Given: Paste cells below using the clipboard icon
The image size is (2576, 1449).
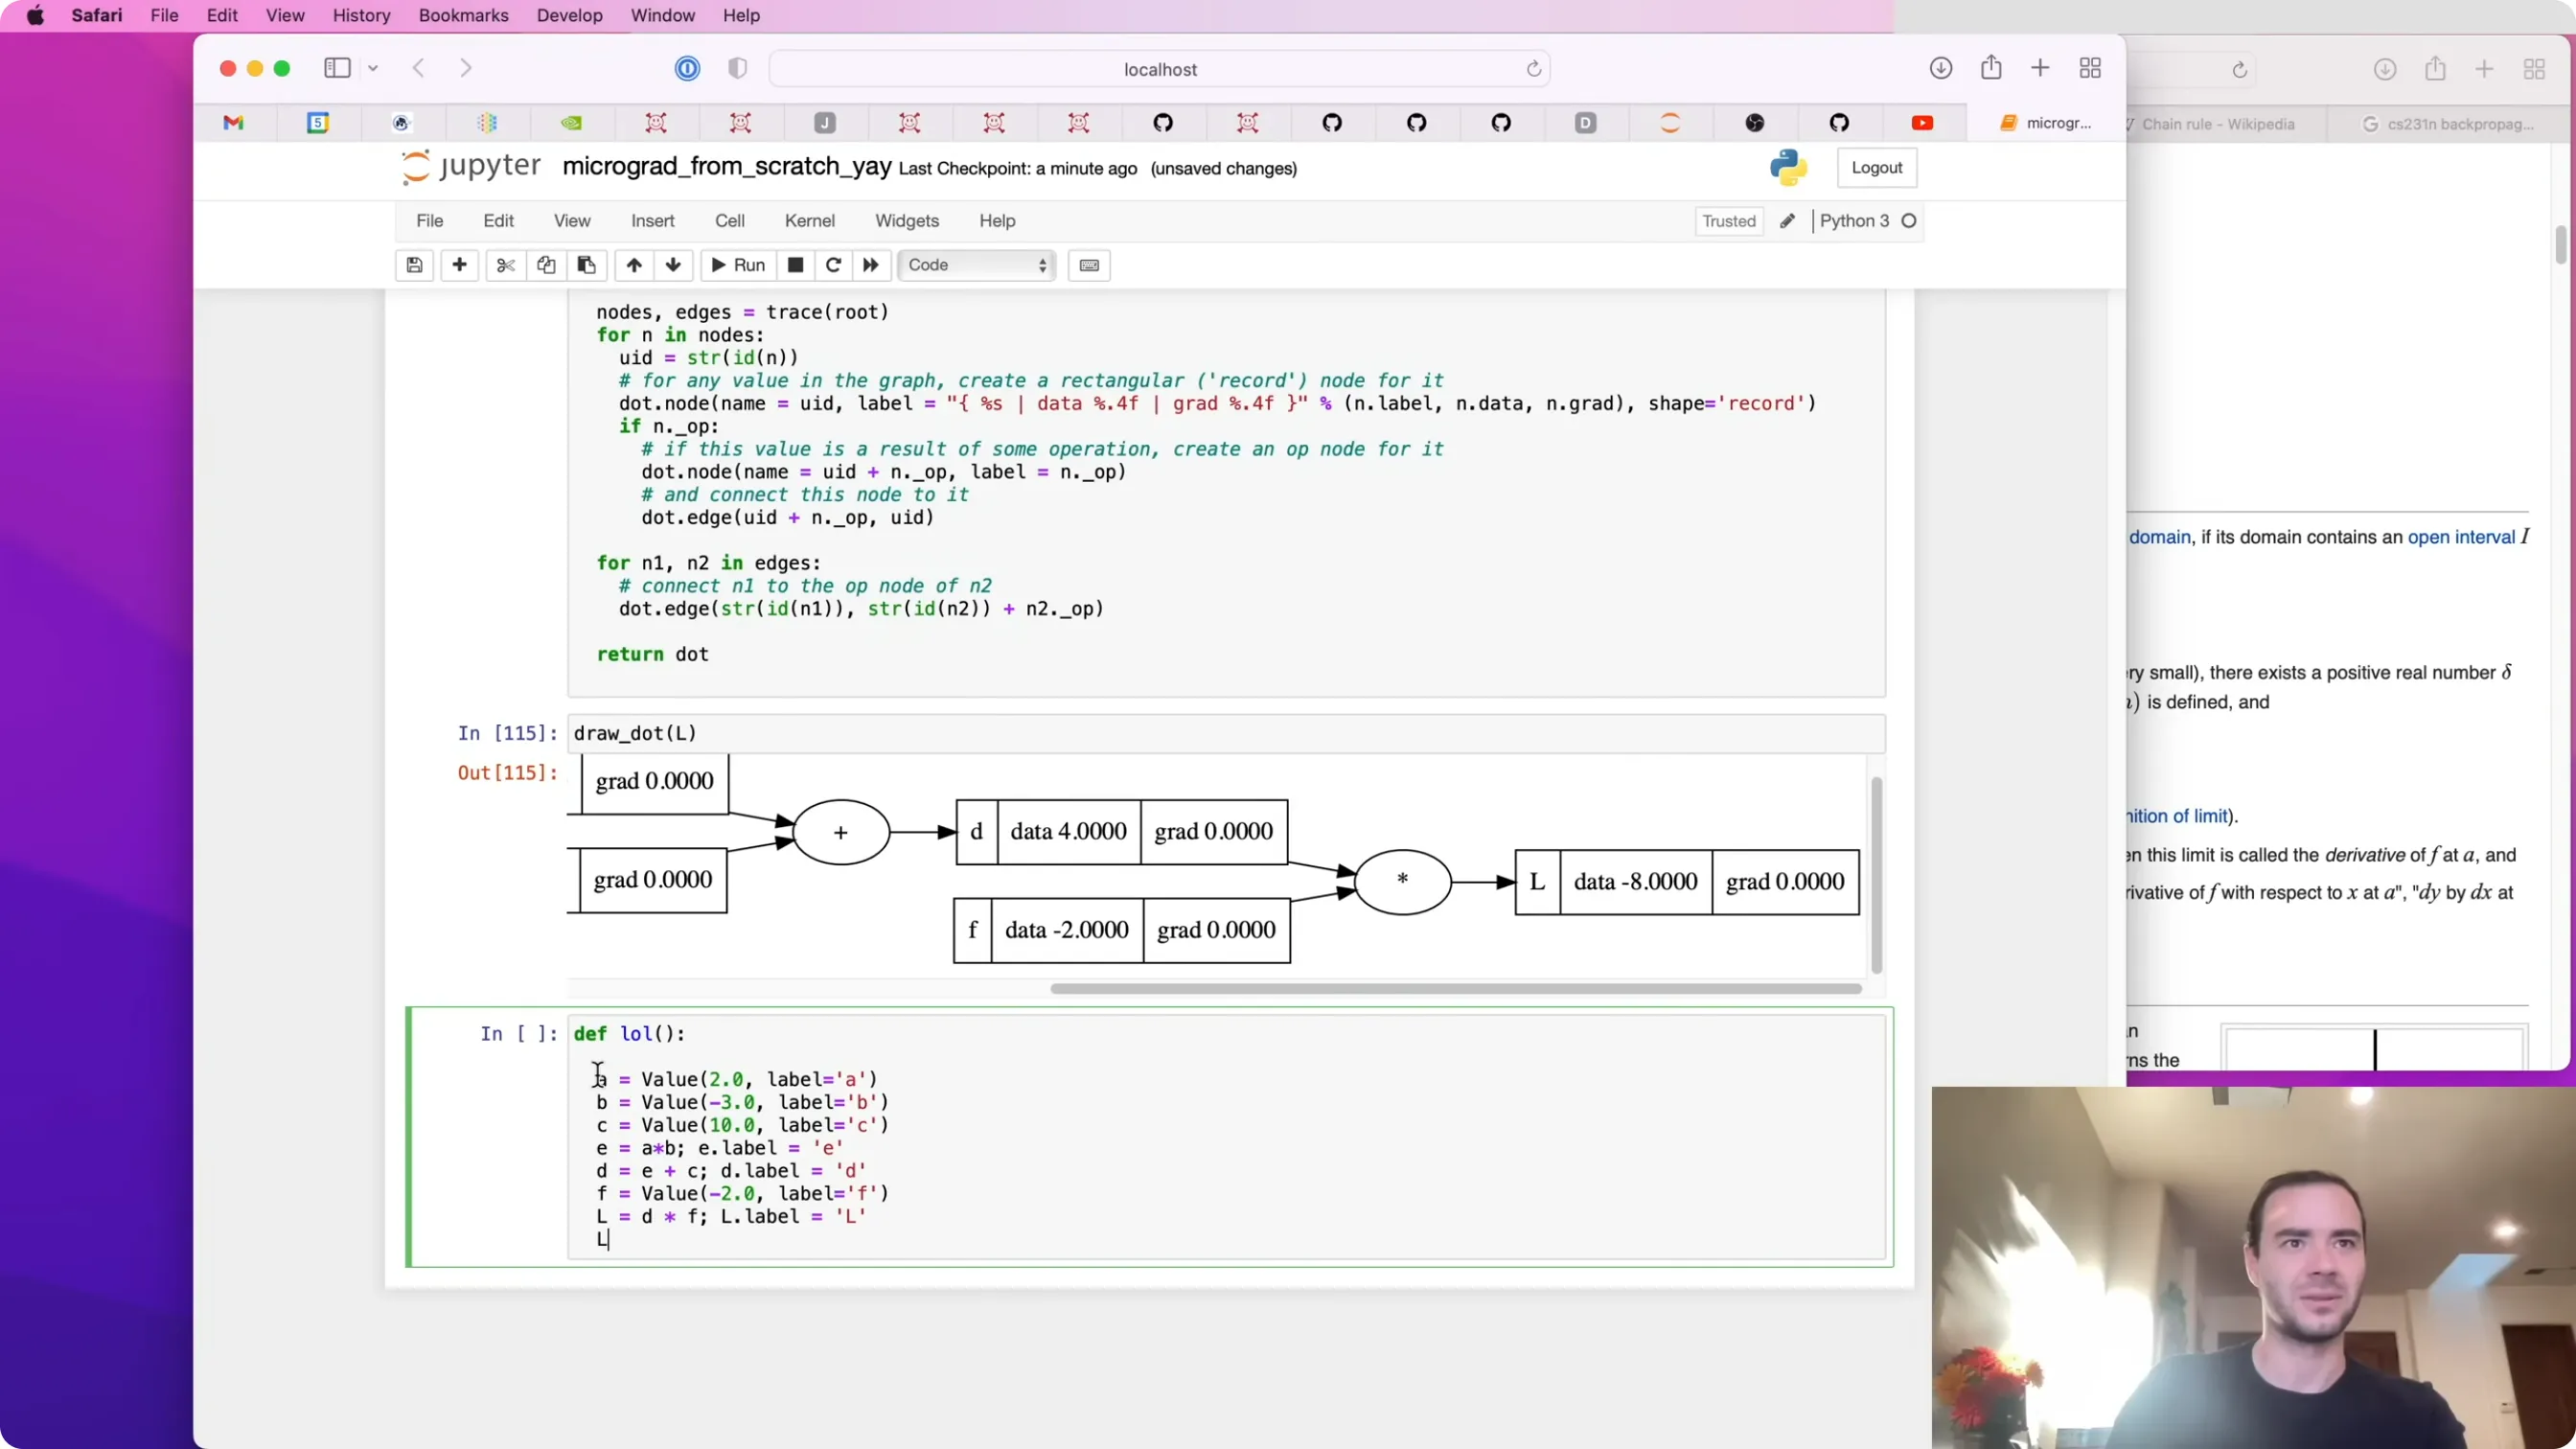Looking at the screenshot, I should tap(586, 265).
